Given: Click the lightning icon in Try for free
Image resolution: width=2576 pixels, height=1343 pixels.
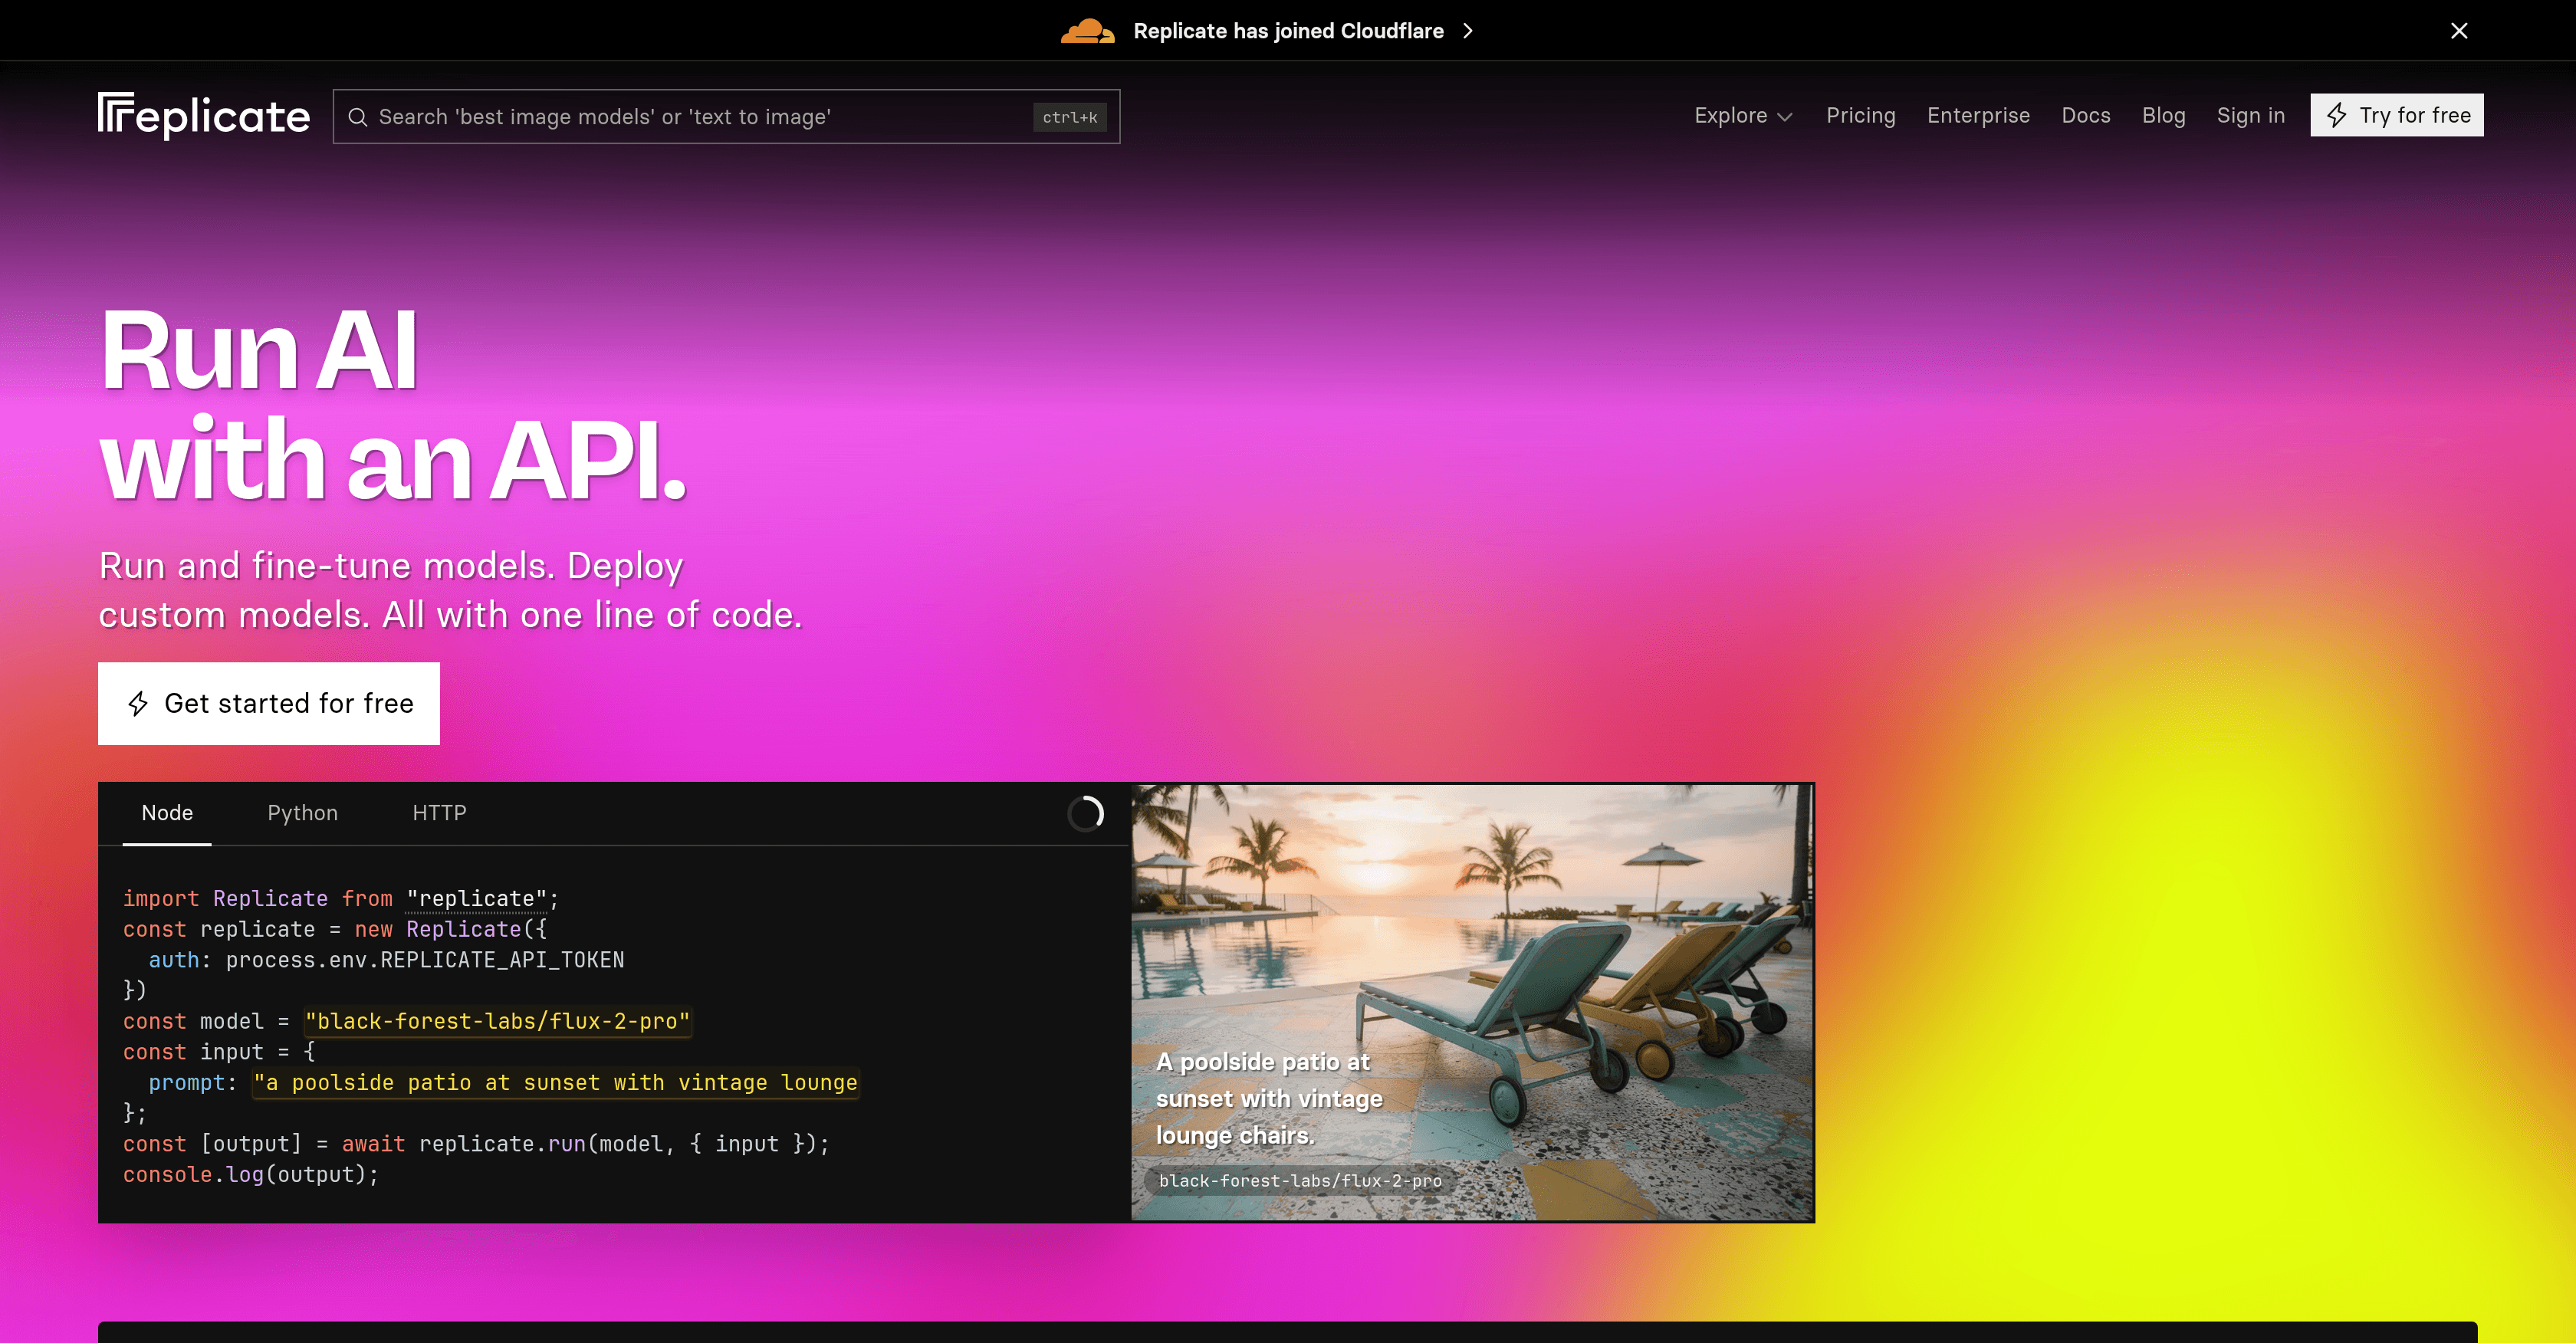Looking at the screenshot, I should (2337, 115).
